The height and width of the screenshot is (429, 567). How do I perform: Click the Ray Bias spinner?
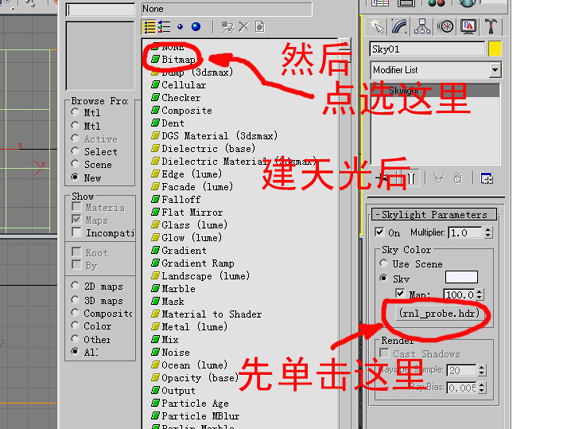482,388
